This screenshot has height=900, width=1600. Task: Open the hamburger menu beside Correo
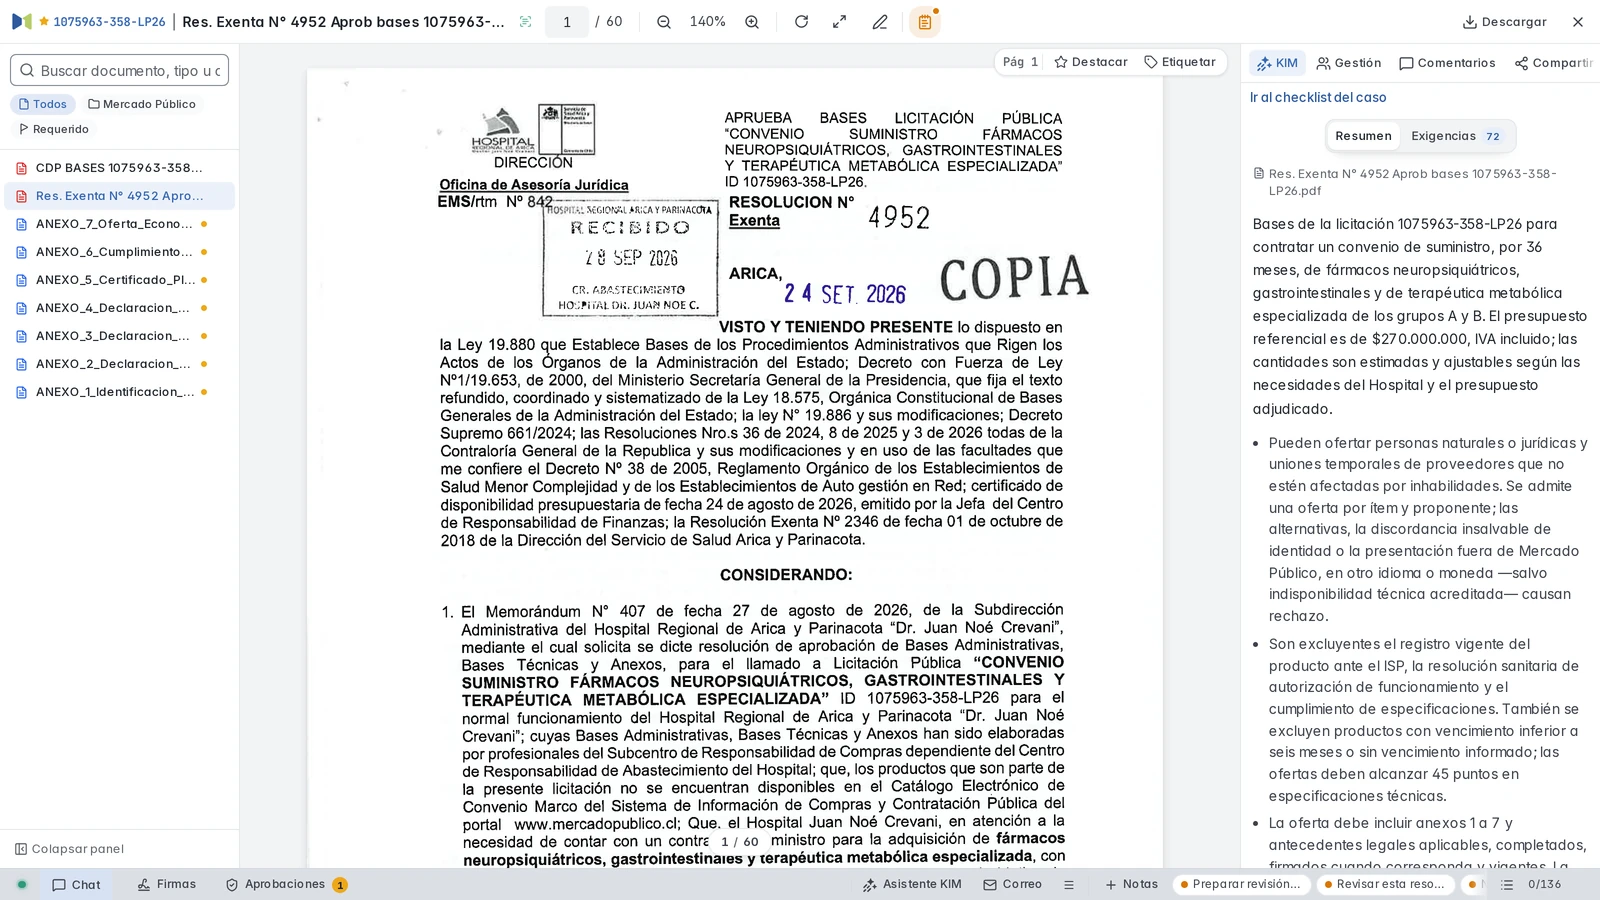pos(1069,885)
